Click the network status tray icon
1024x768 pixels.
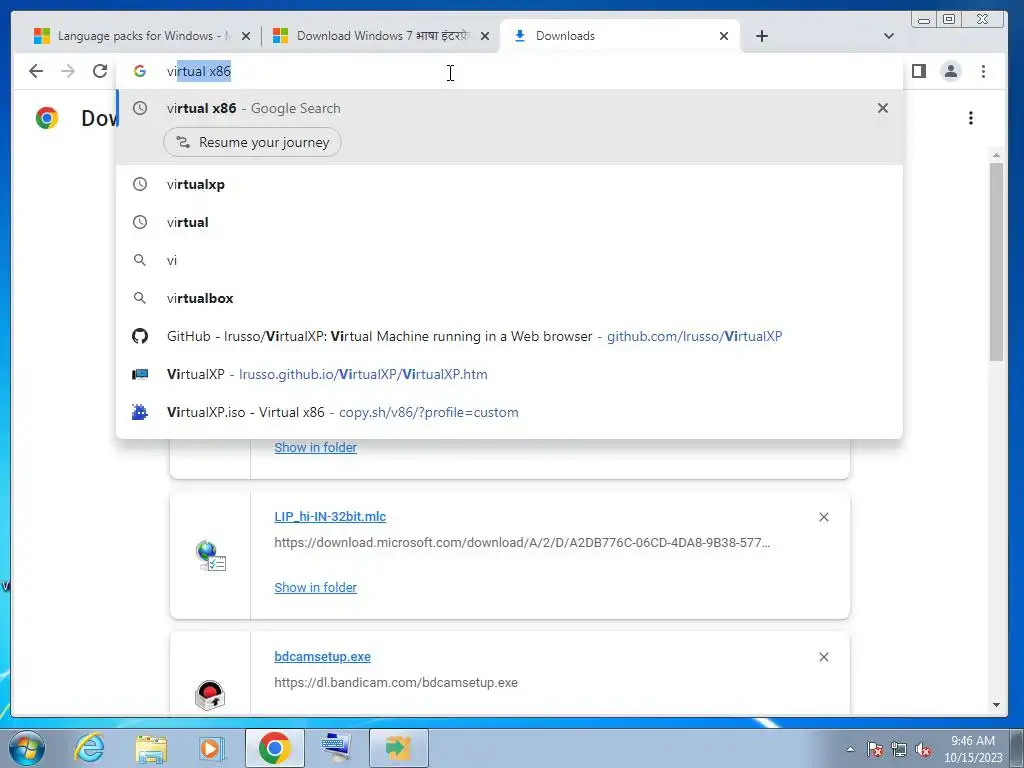pyautogui.click(x=899, y=749)
